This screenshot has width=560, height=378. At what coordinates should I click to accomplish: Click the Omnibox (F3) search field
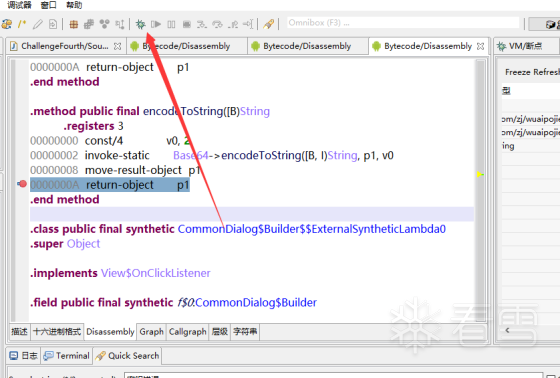pos(403,23)
